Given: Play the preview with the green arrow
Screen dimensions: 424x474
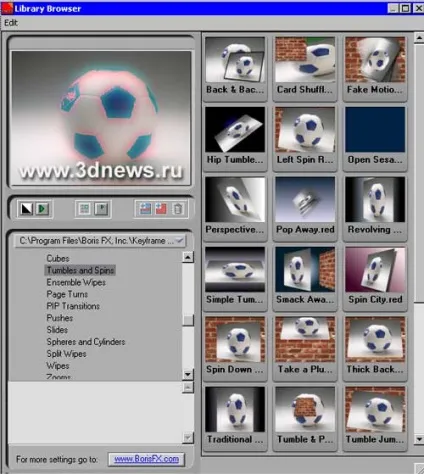Looking at the screenshot, I should click(42, 209).
